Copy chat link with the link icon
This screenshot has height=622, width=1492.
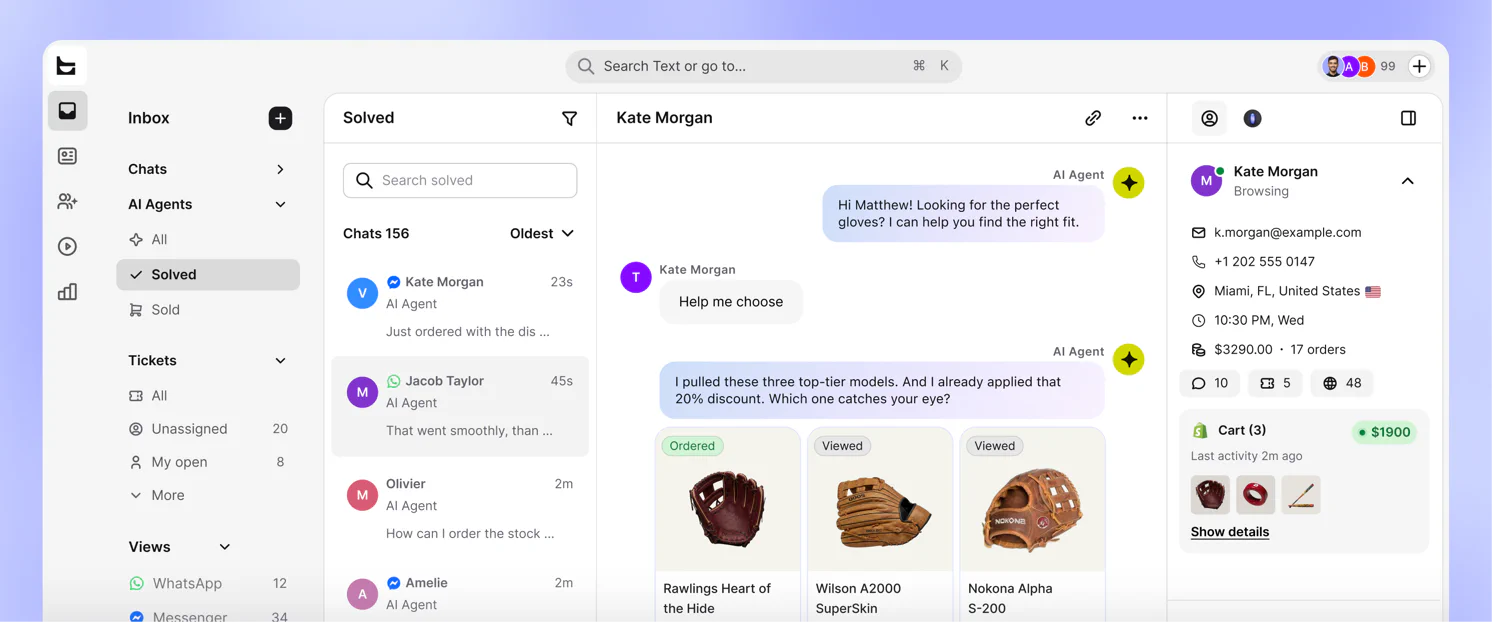tap(1093, 118)
